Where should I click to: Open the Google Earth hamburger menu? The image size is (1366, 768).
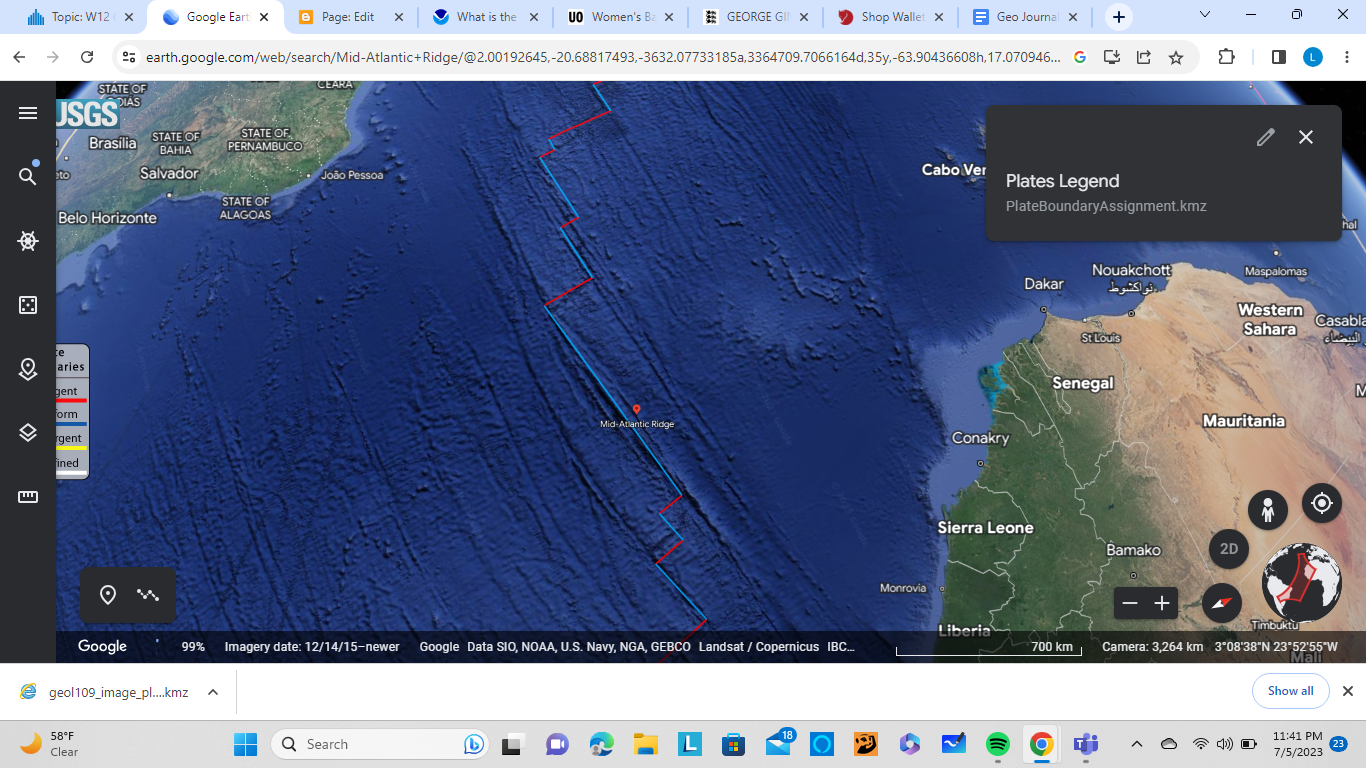click(x=28, y=113)
